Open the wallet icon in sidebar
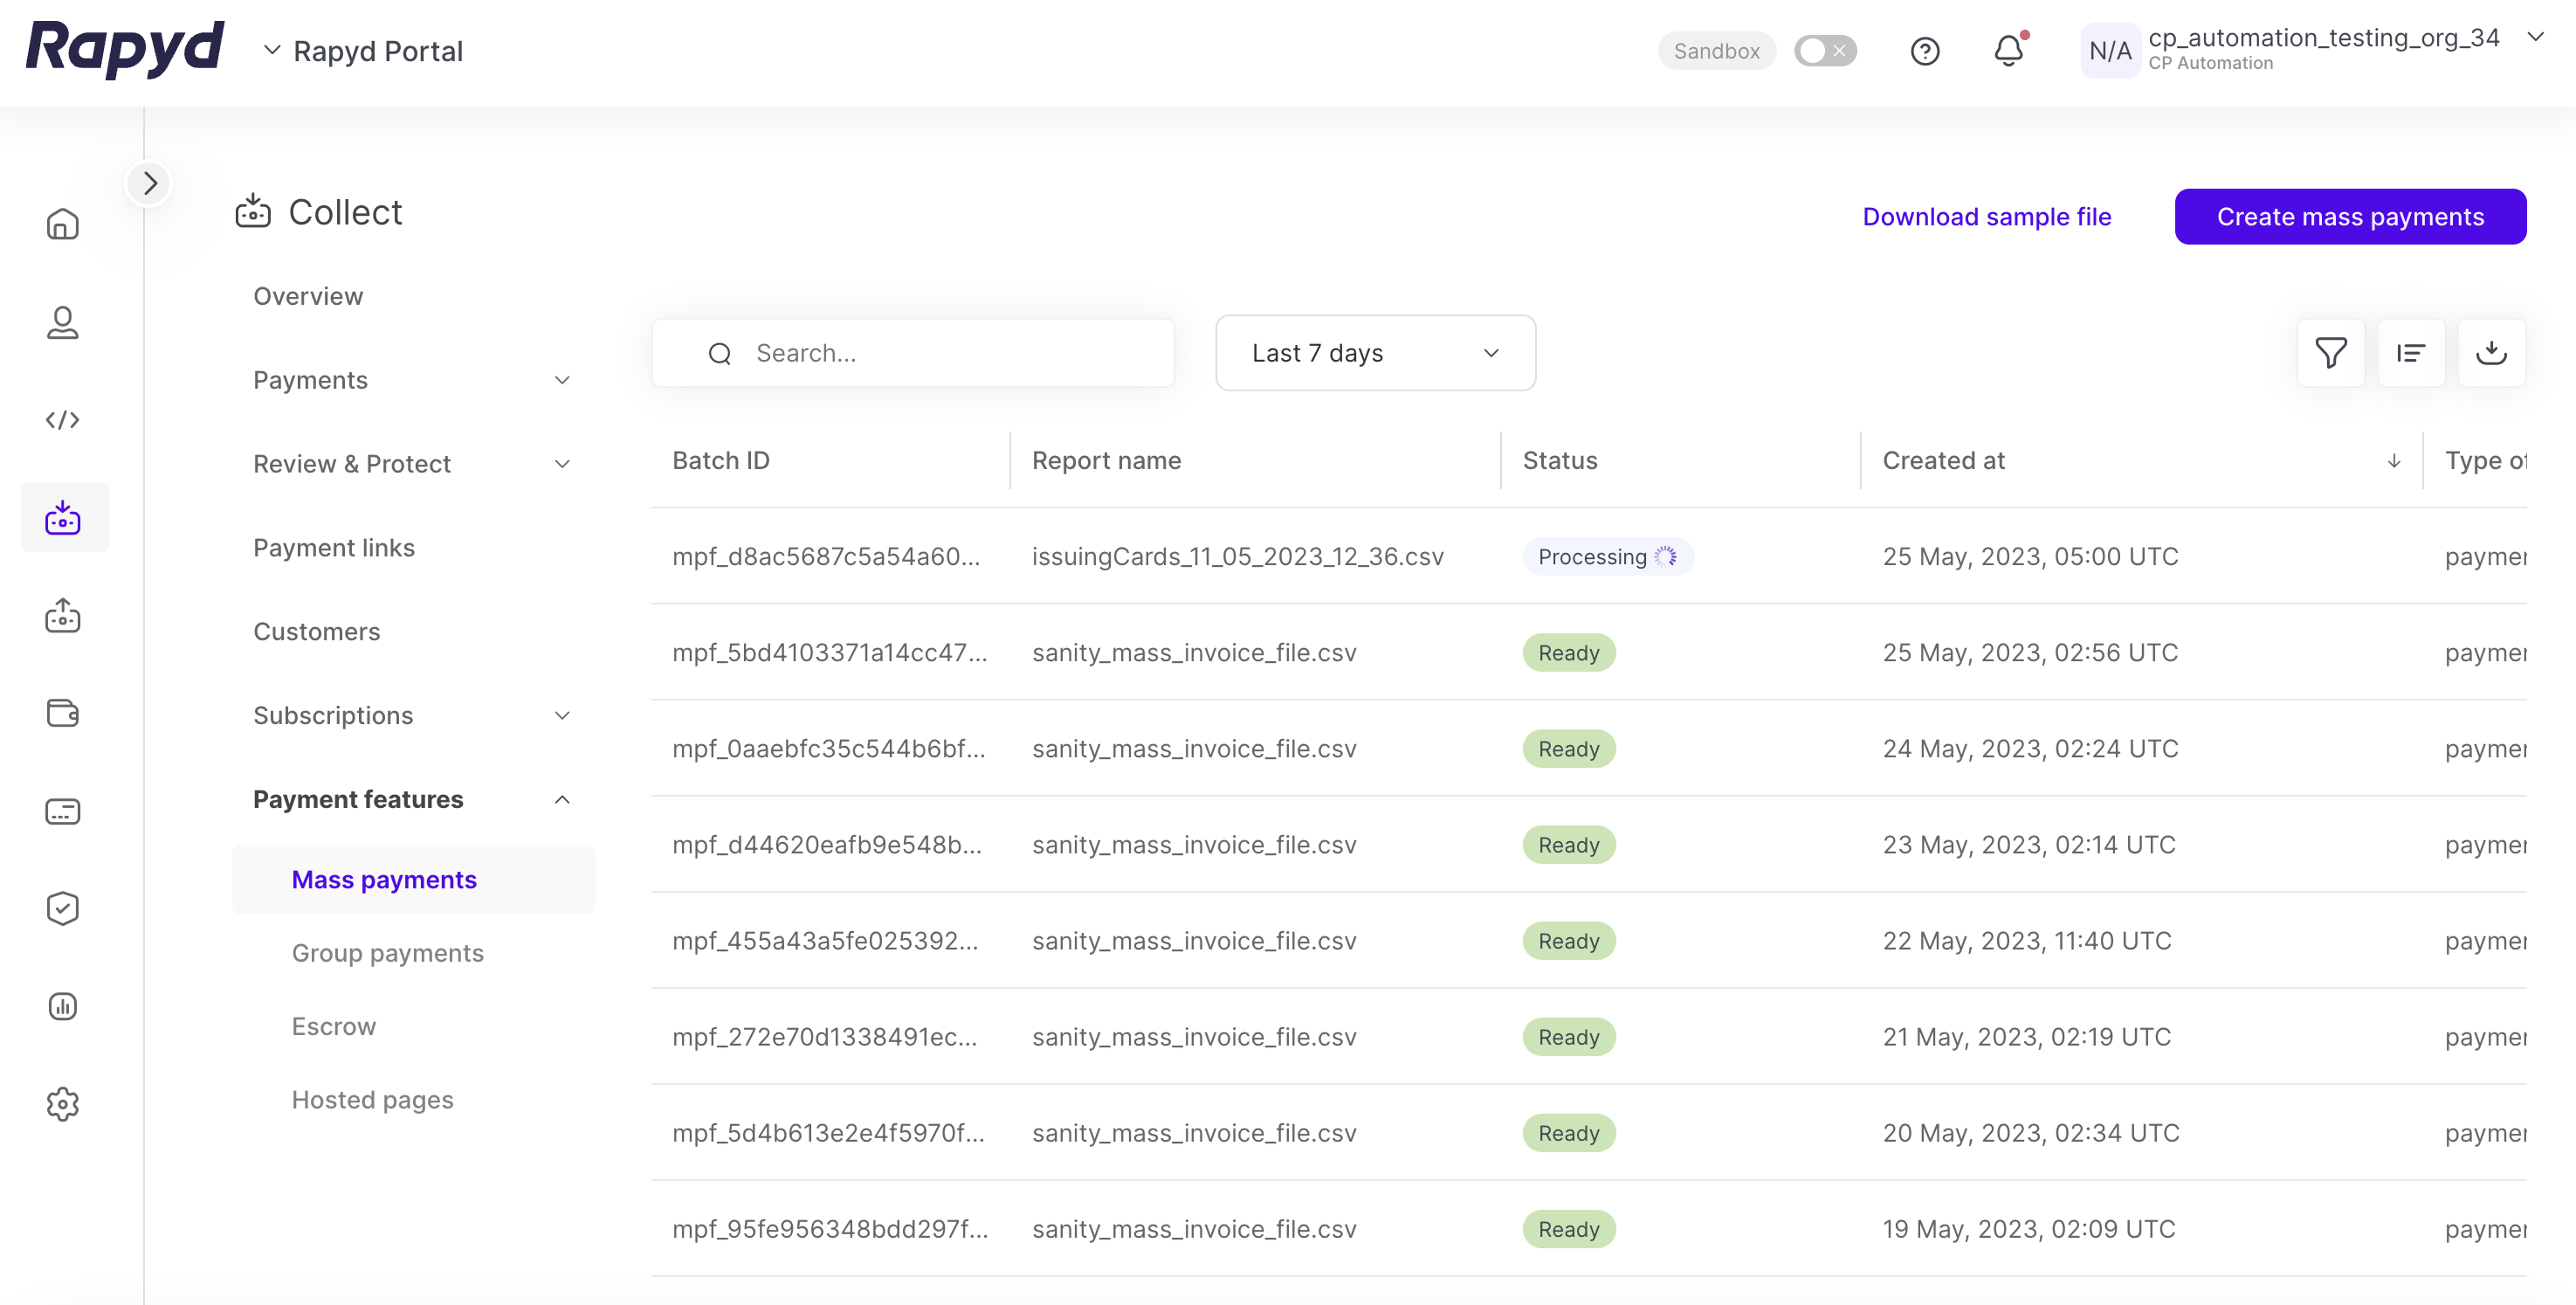This screenshot has height=1305, width=2576. (x=62, y=713)
